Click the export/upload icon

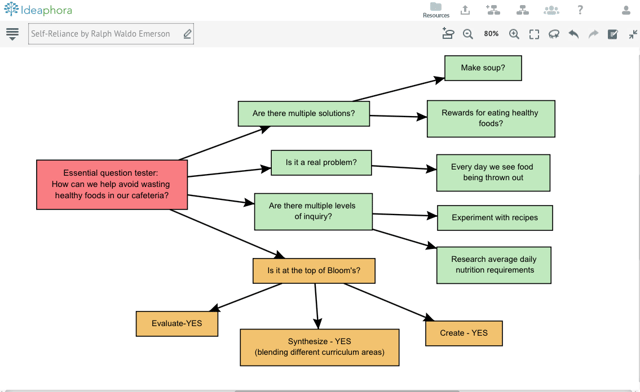click(465, 10)
